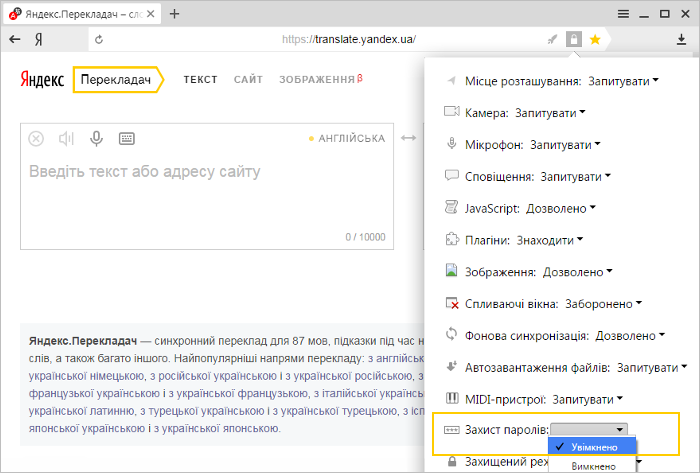Image resolution: width=700 pixels, height=473 pixels.
Task: Open Фонова синхронізація dropdown
Action: coord(630,336)
